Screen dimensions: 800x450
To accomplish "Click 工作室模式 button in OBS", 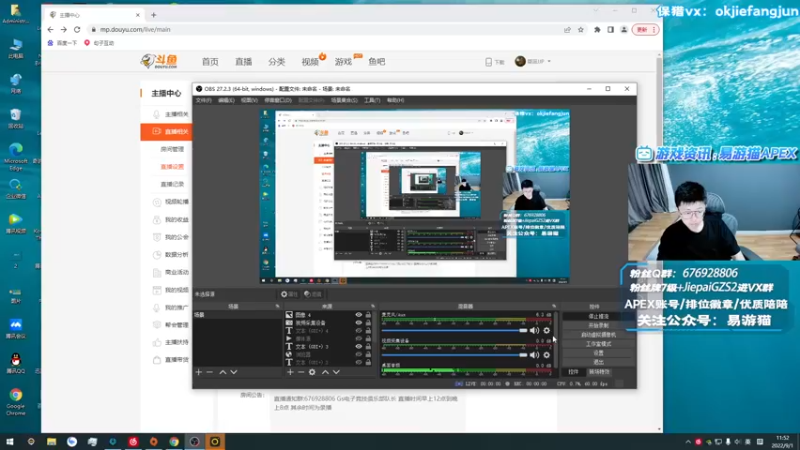I will point(598,344).
